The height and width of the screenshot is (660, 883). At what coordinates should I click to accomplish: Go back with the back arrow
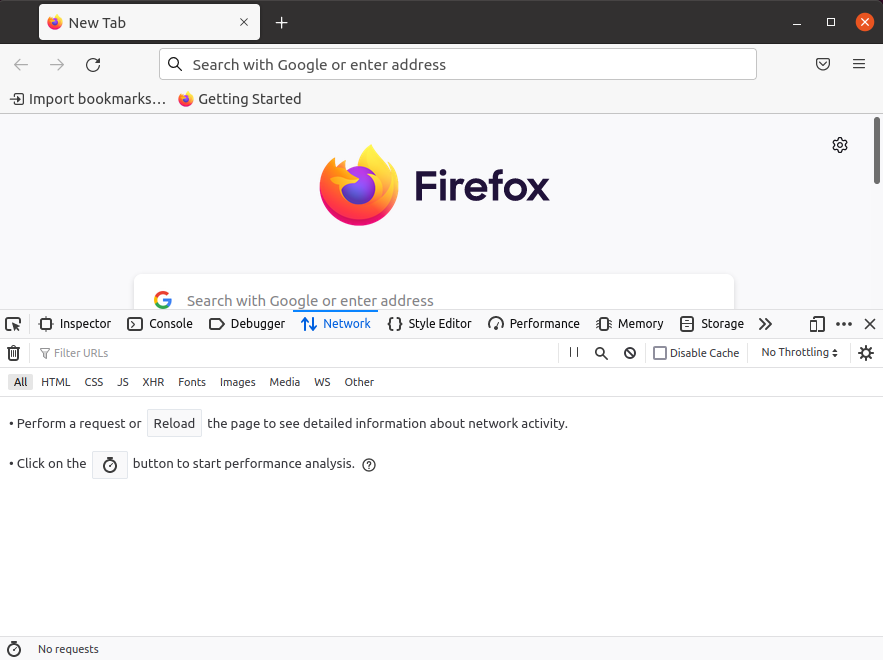click(x=21, y=65)
